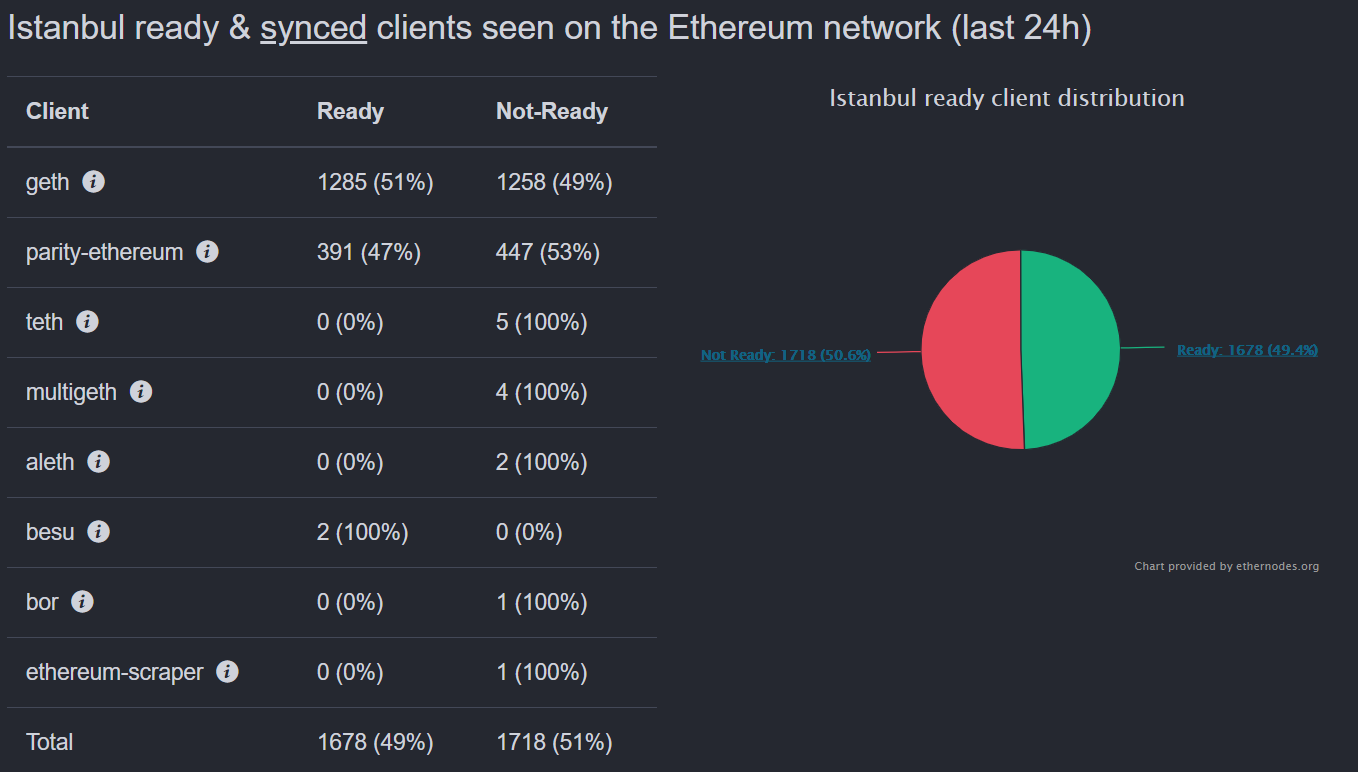Open the parity-ethereum info tooltip icon

point(208,252)
